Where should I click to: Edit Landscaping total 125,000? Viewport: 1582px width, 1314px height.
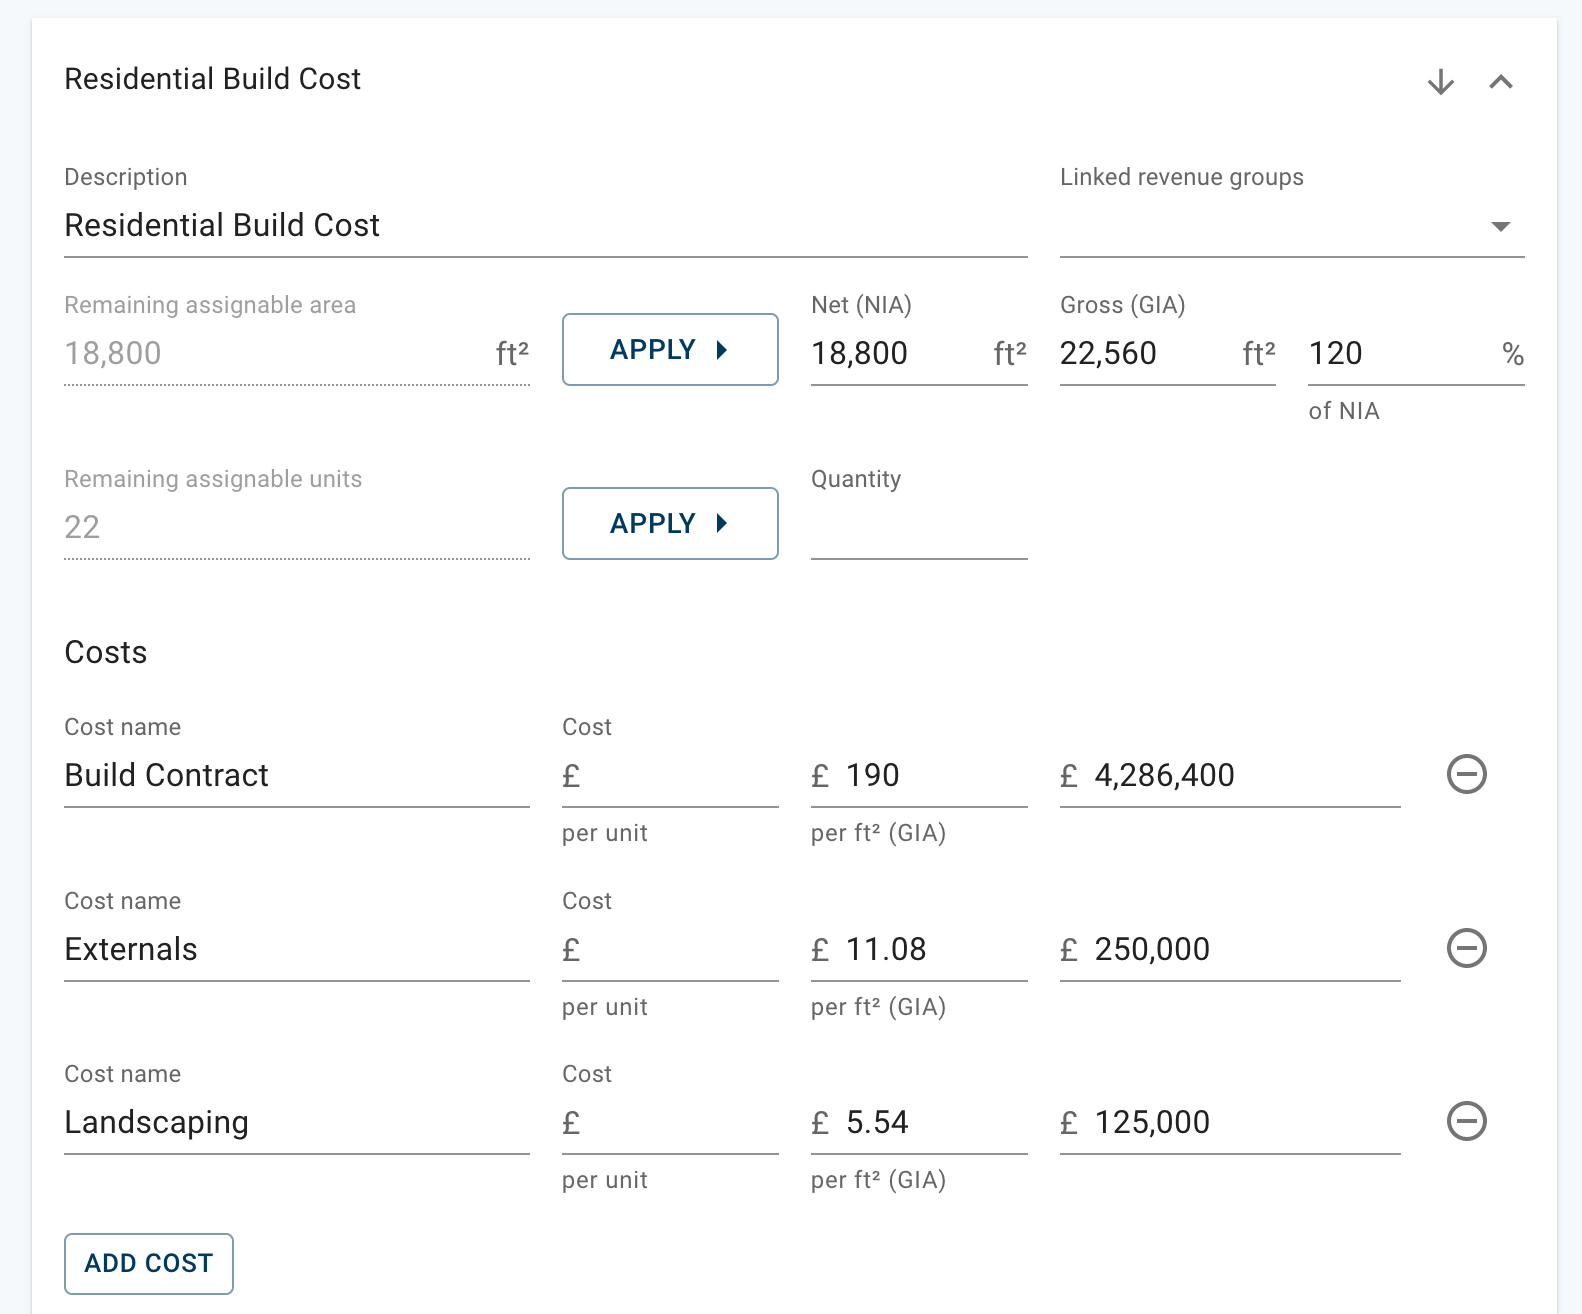point(1230,1123)
